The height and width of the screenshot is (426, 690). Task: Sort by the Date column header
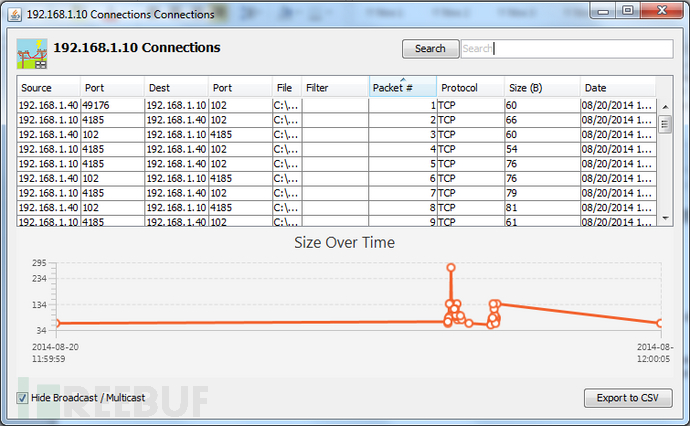click(x=618, y=88)
